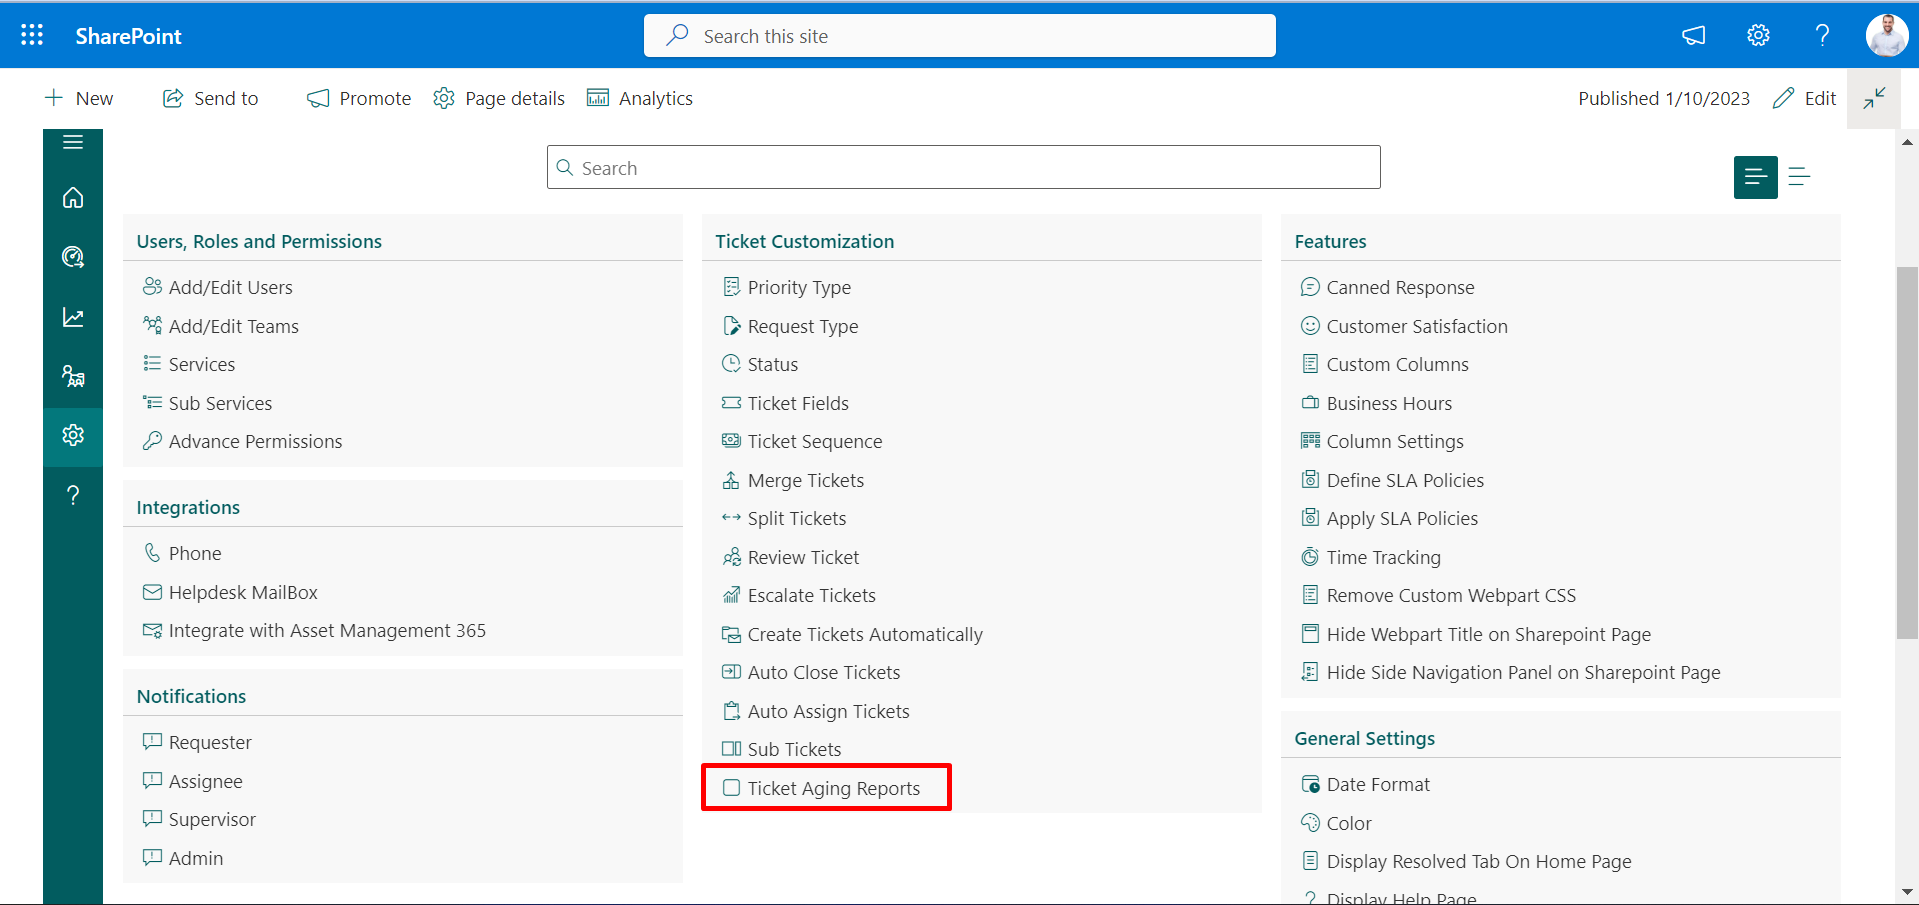Click the Helpdesk MailBox envelope icon
1919x905 pixels.
pos(152,592)
